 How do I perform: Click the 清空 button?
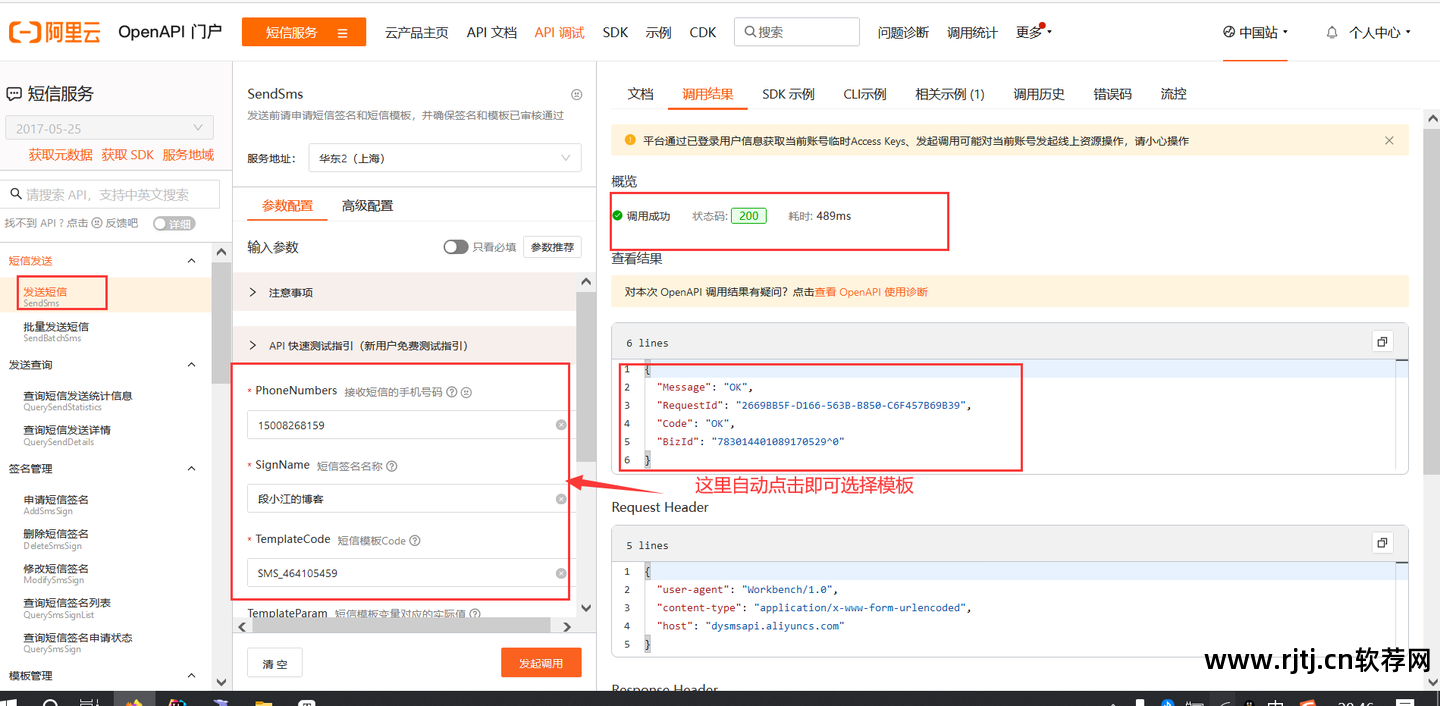(275, 663)
